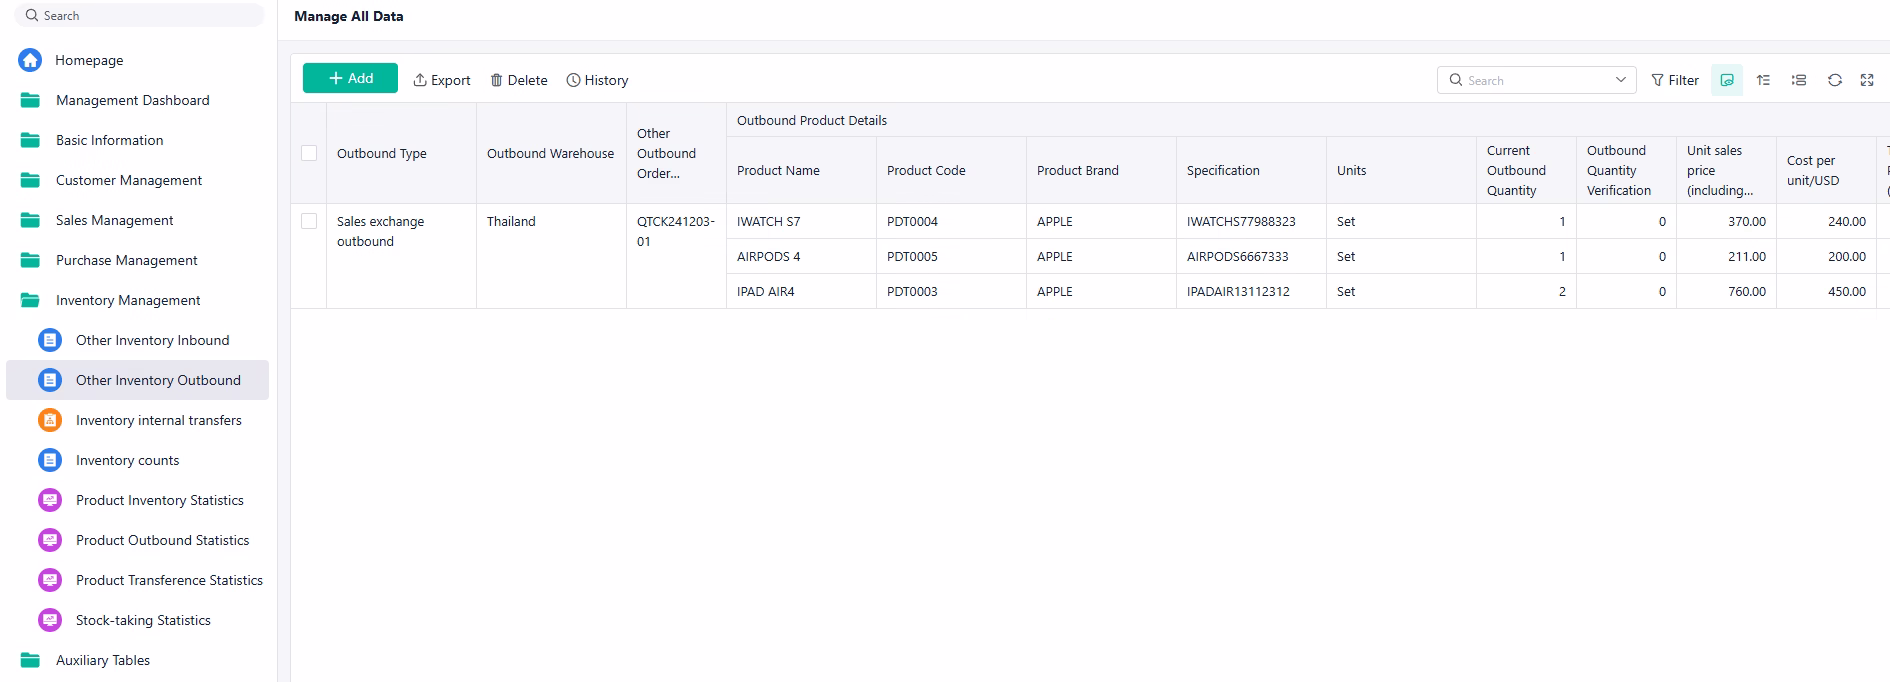This screenshot has width=1890, height=682.
Task: Click the green Add button
Action: click(x=350, y=78)
